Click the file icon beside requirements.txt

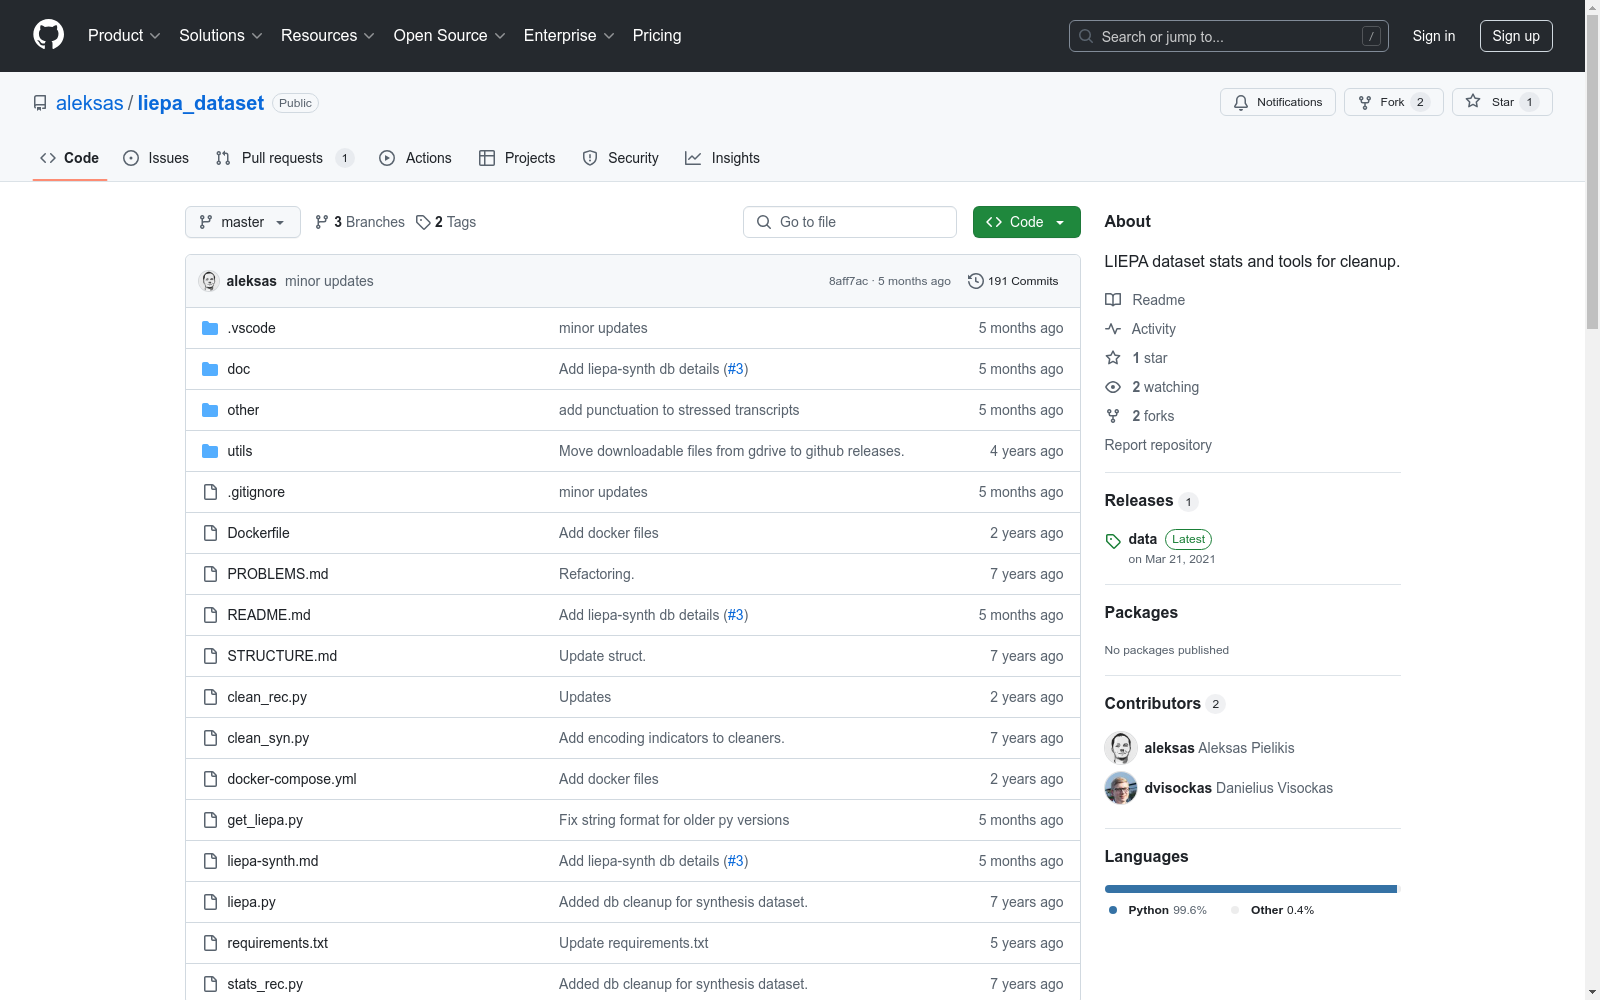coord(210,943)
